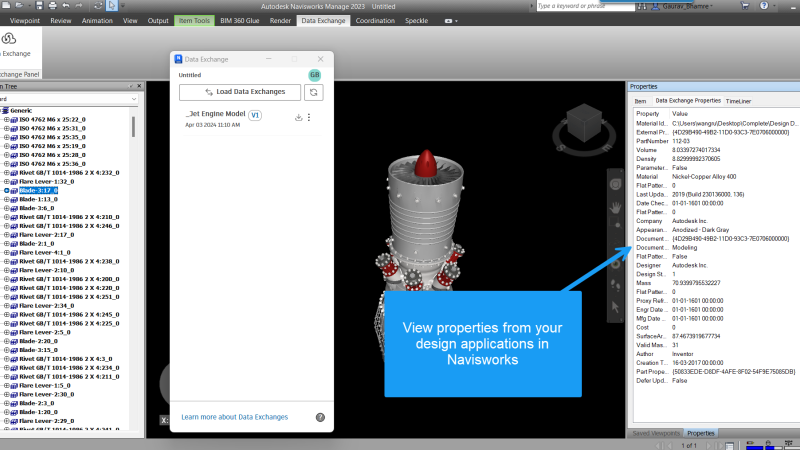Screen dimensions: 800x450
Task: Expand the Blade-1:13_0 tree node
Action: tap(6, 199)
